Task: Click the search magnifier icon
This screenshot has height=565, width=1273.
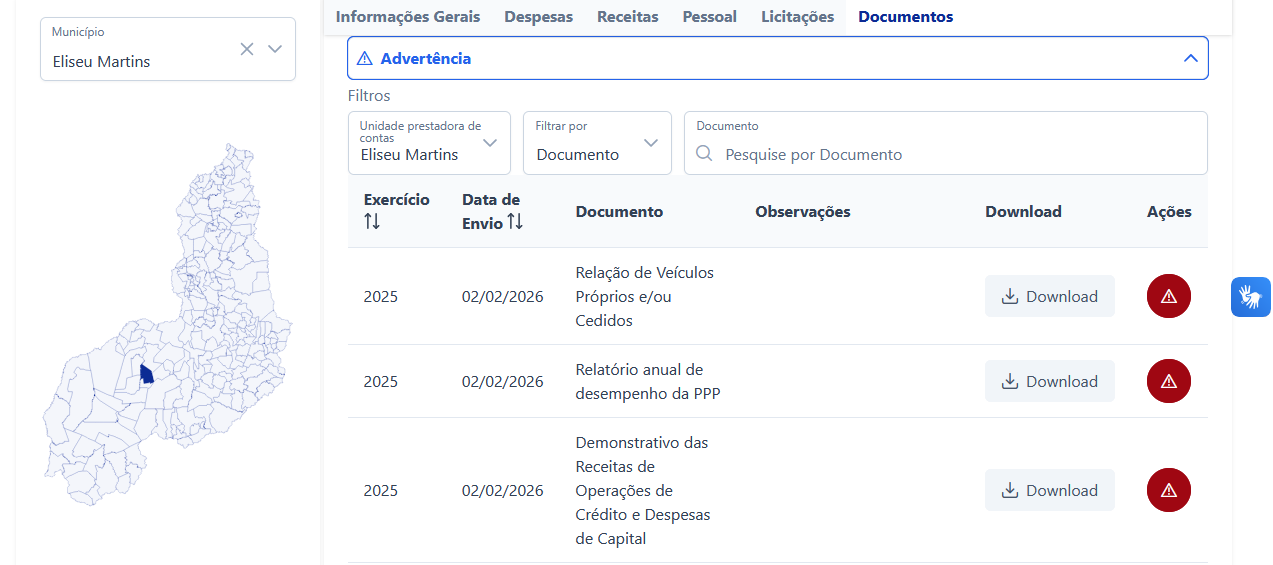Action: (705, 154)
